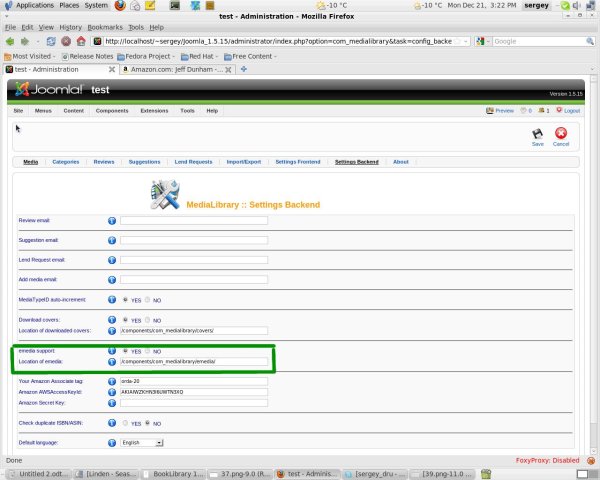Expand the Fedora Project bookmark folder

click(146, 56)
